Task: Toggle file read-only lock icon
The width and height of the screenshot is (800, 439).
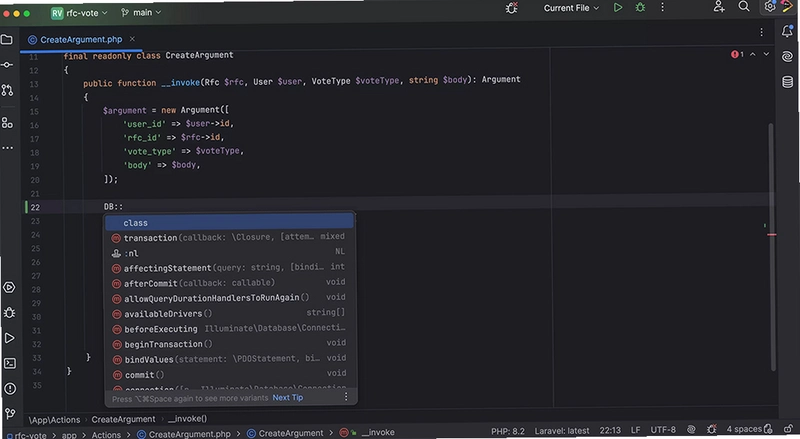Action: [x=788, y=429]
